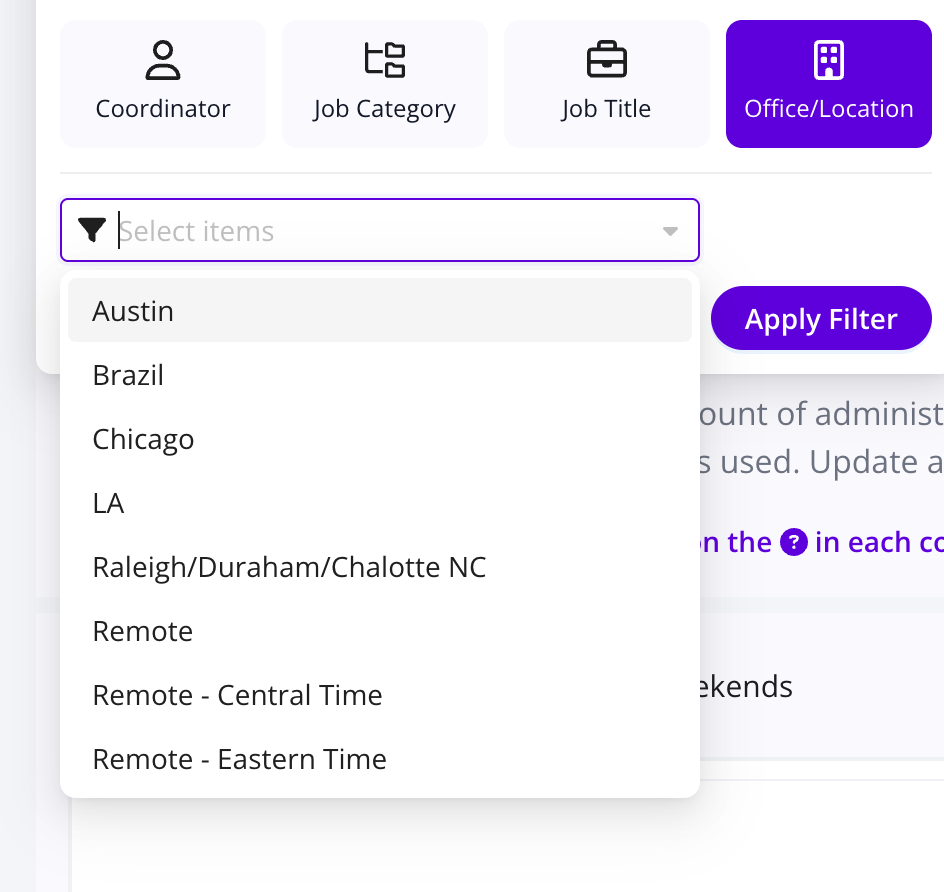Choose Austin from the location list
The height and width of the screenshot is (892, 944).
(x=380, y=311)
